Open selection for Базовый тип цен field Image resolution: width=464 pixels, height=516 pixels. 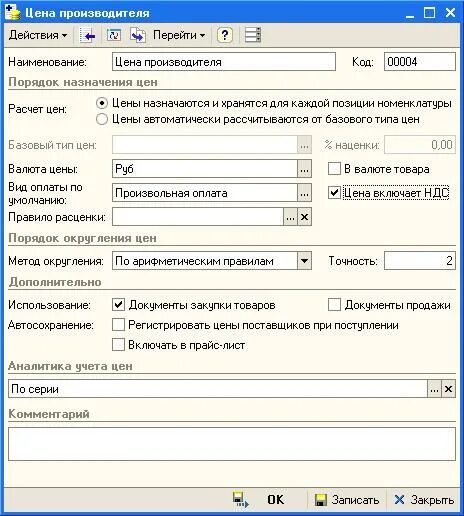pos(304,145)
